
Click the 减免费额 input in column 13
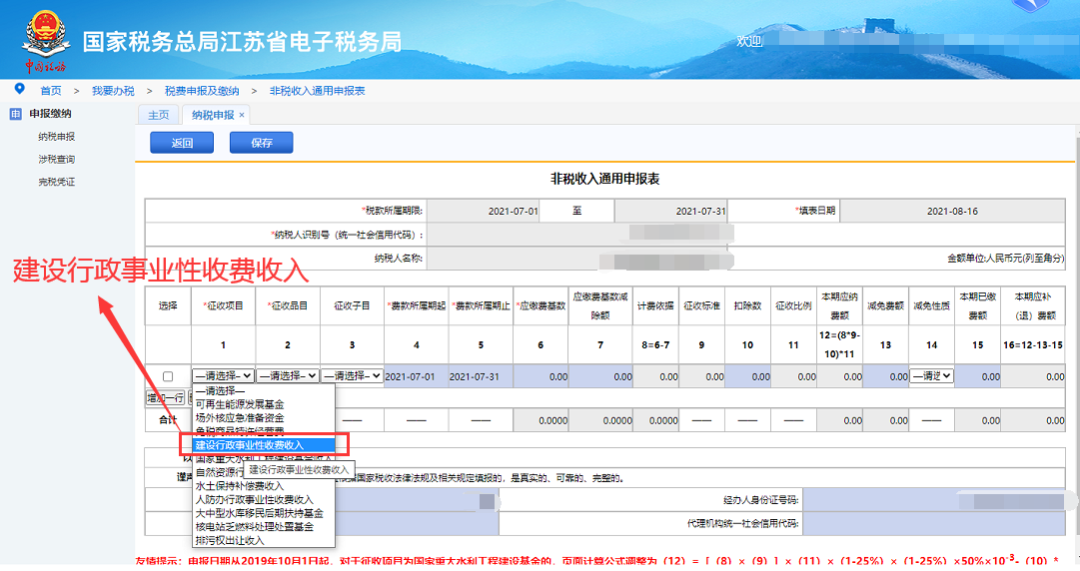[885, 377]
